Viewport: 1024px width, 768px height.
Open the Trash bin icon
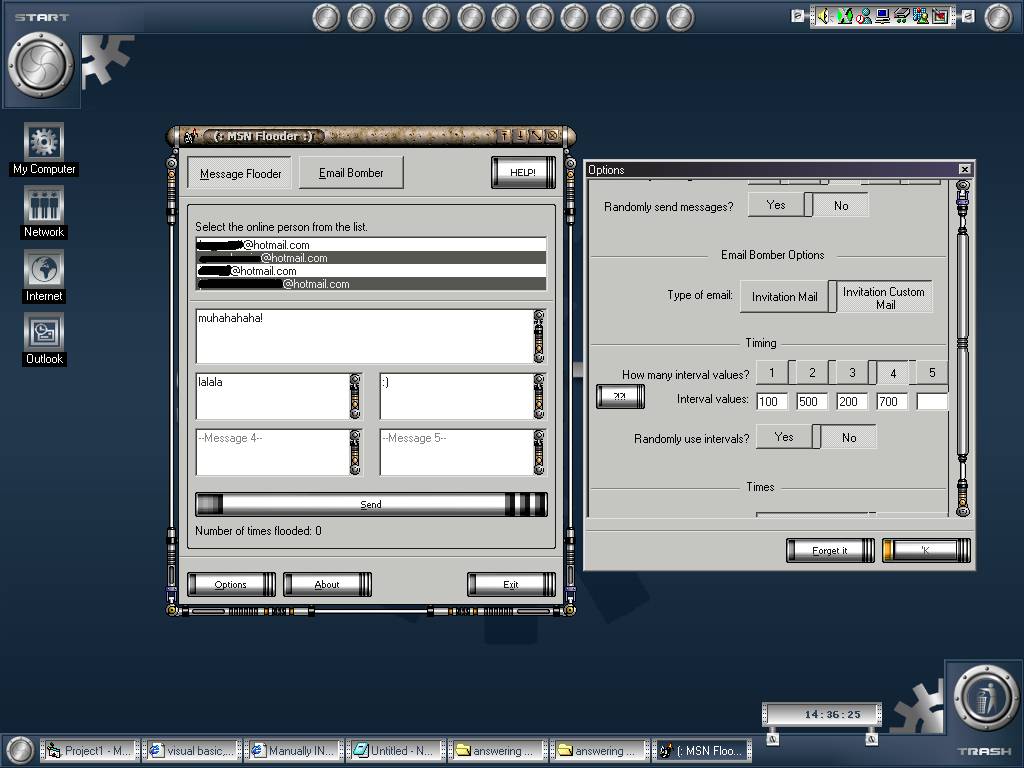986,699
